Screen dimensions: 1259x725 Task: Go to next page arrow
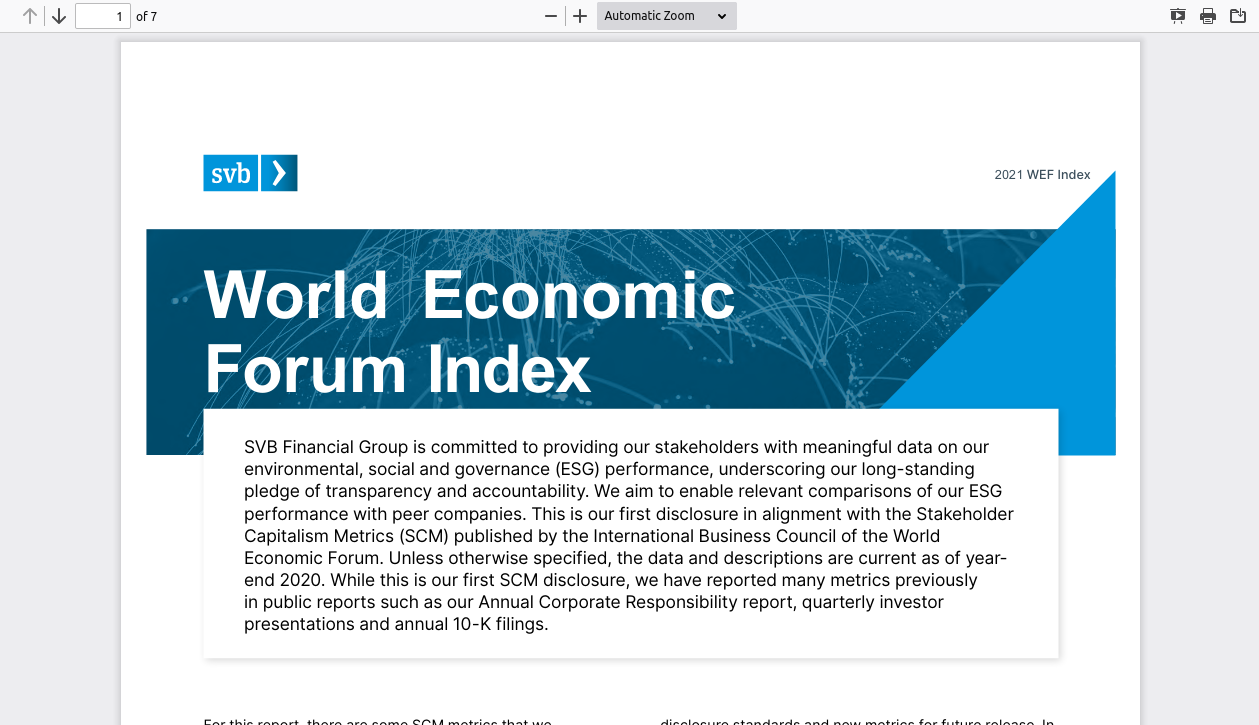click(x=59, y=16)
